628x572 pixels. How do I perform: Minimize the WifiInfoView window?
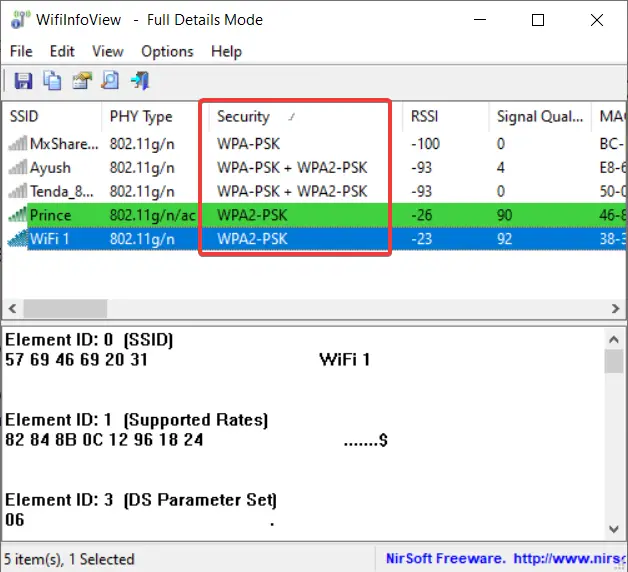coord(479,20)
